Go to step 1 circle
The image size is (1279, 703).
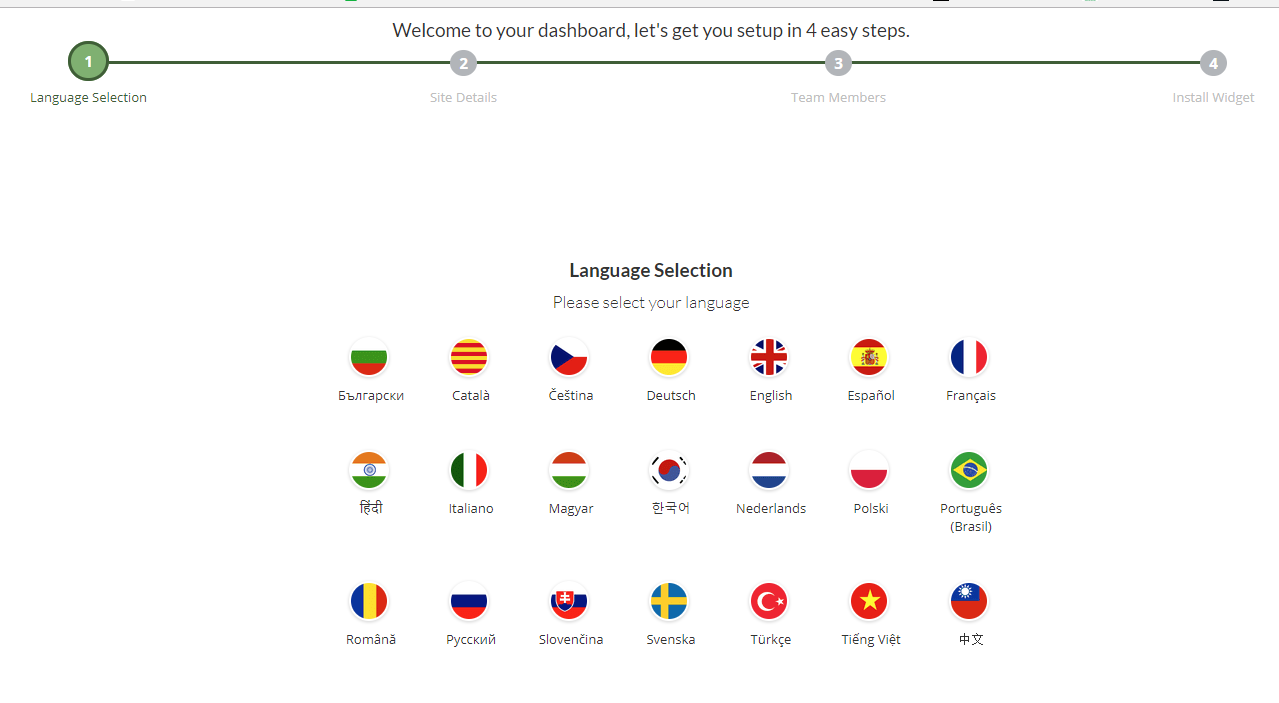click(88, 62)
